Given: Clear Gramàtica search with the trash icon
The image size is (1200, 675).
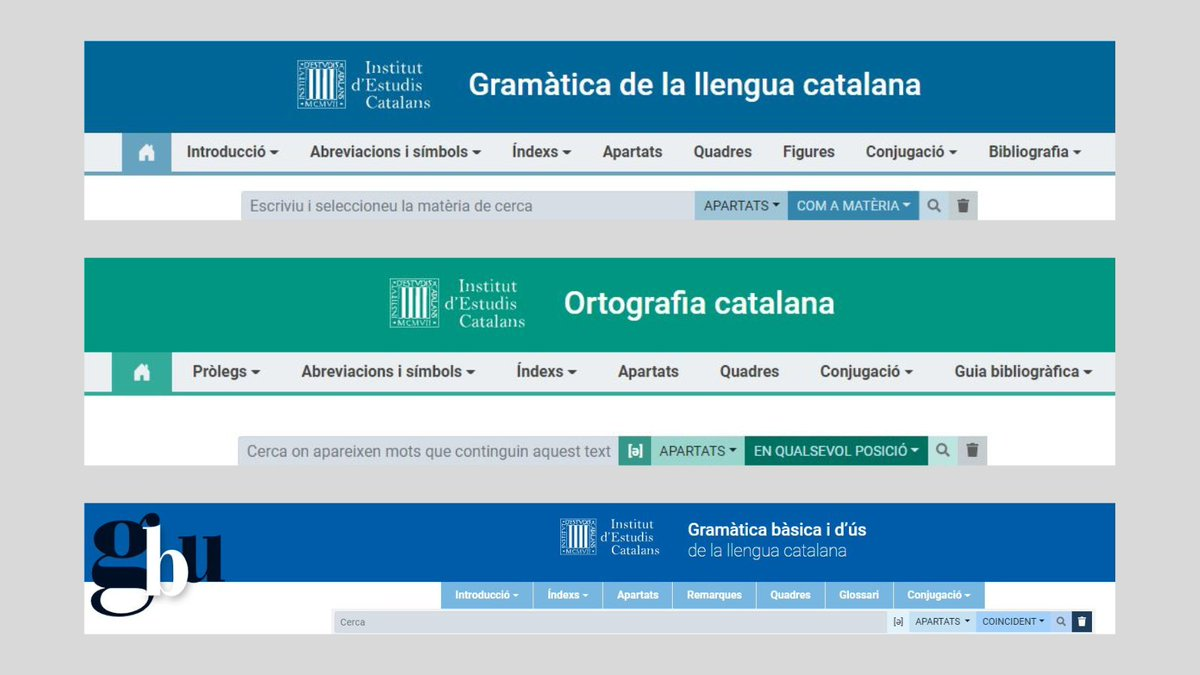Looking at the screenshot, I should point(963,206).
